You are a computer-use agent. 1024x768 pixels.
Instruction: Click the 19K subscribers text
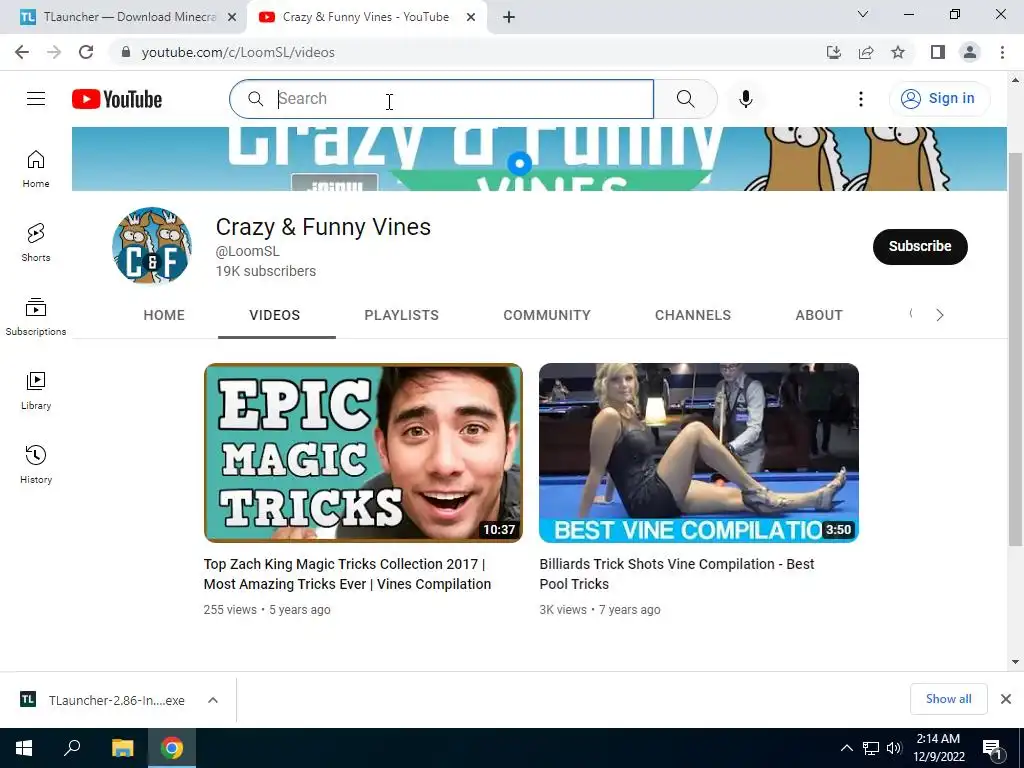(266, 271)
